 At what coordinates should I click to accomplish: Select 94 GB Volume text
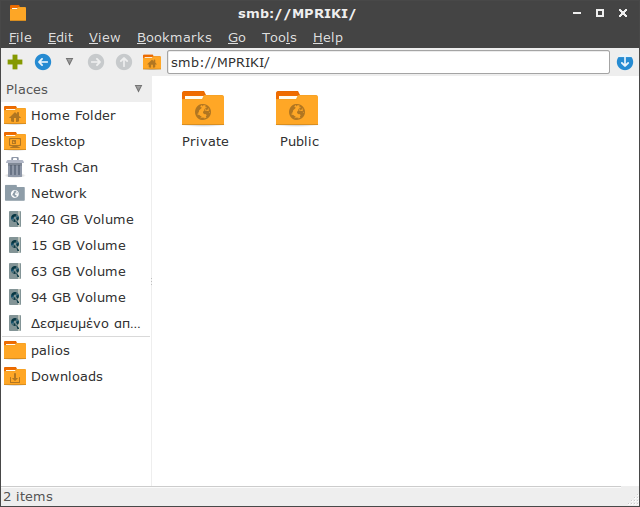coord(78,298)
